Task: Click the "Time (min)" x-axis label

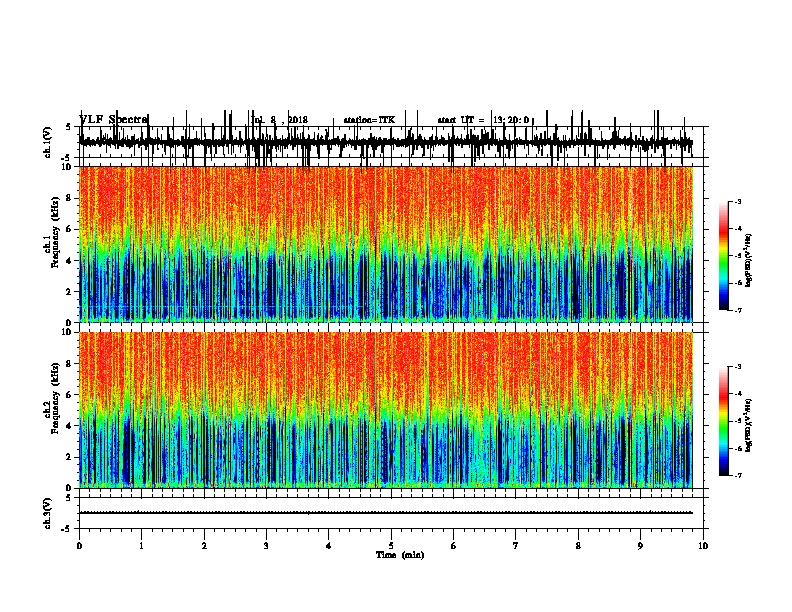Action: click(x=400, y=555)
